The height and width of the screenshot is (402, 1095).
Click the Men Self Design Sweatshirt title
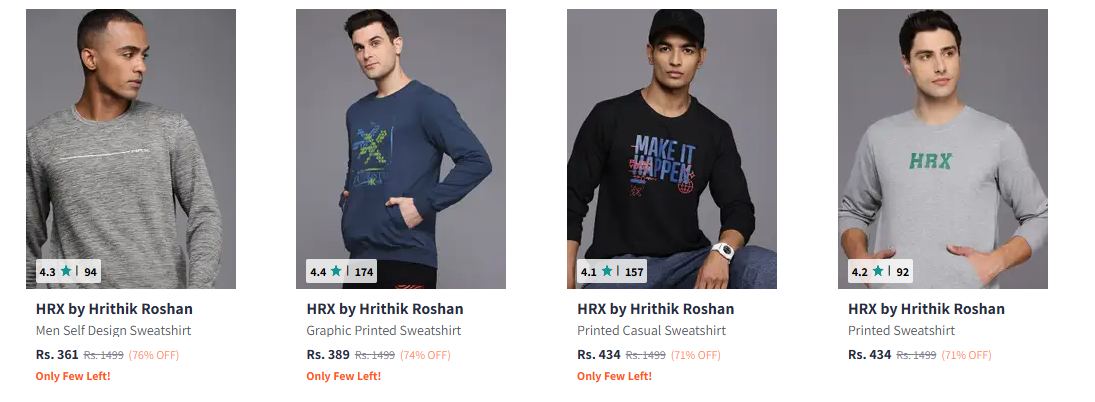point(113,331)
